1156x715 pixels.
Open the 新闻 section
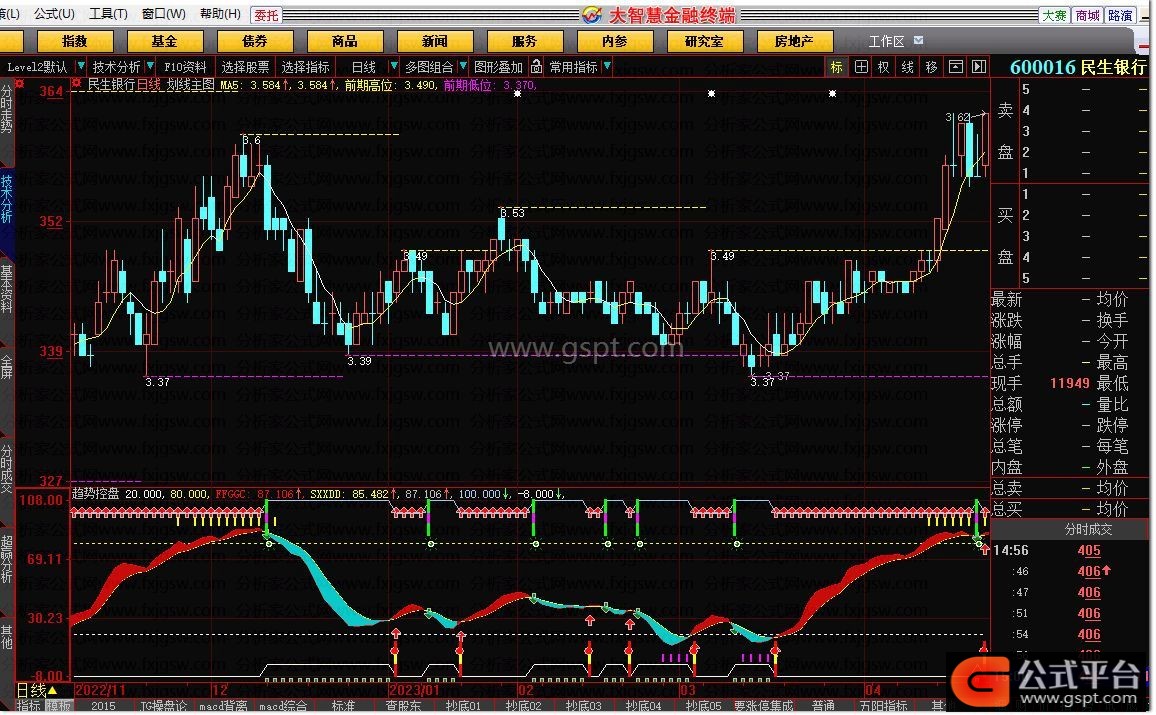pyautogui.click(x=435, y=41)
